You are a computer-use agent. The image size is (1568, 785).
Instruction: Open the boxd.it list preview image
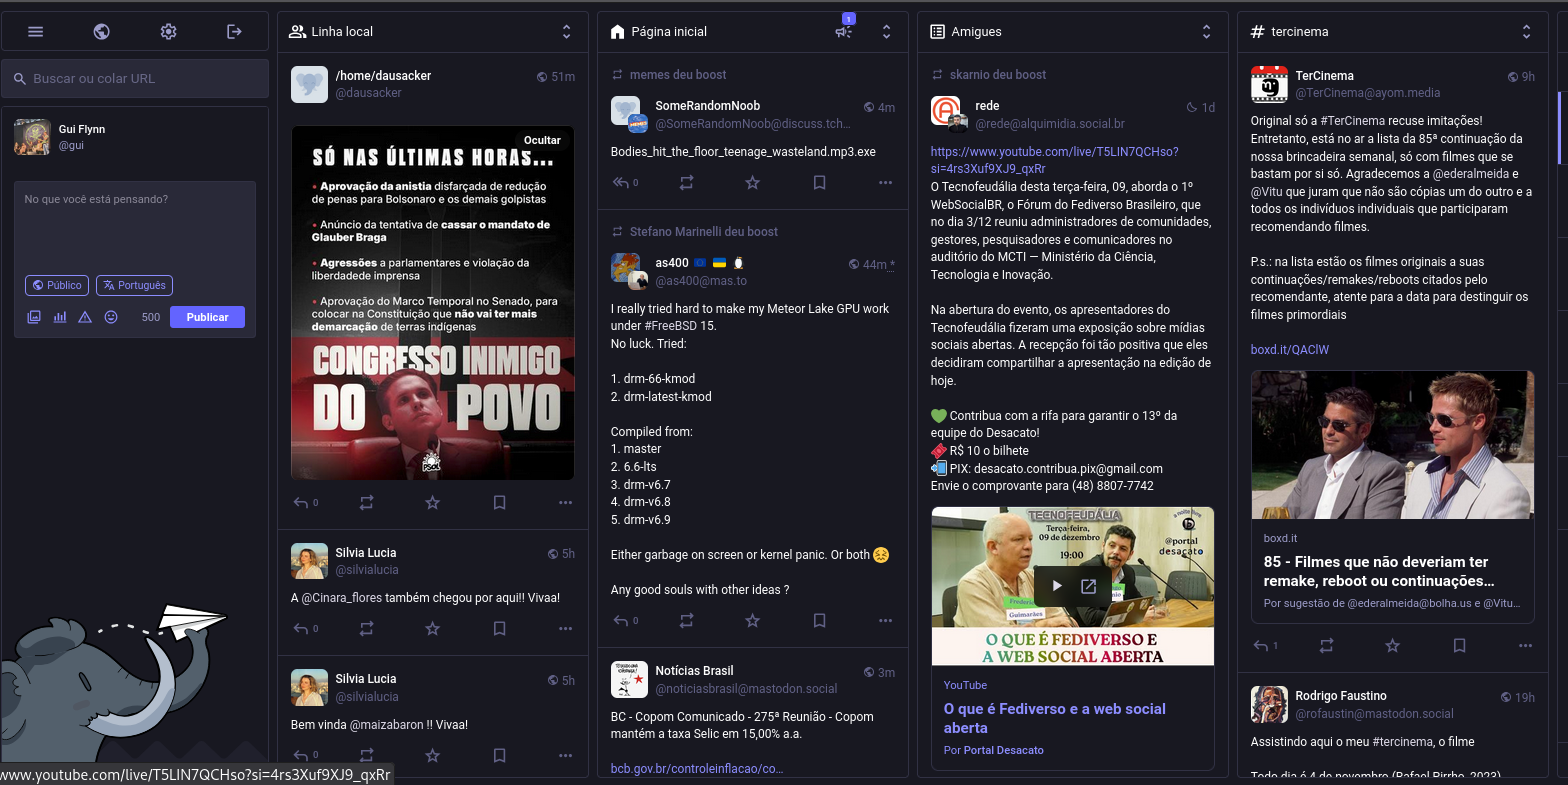[x=1392, y=445]
